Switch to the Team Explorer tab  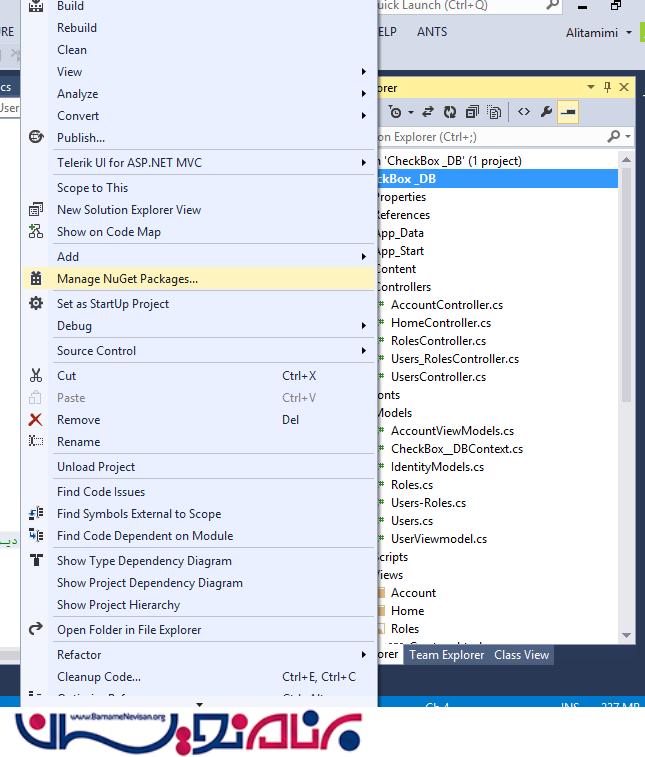click(x=447, y=655)
